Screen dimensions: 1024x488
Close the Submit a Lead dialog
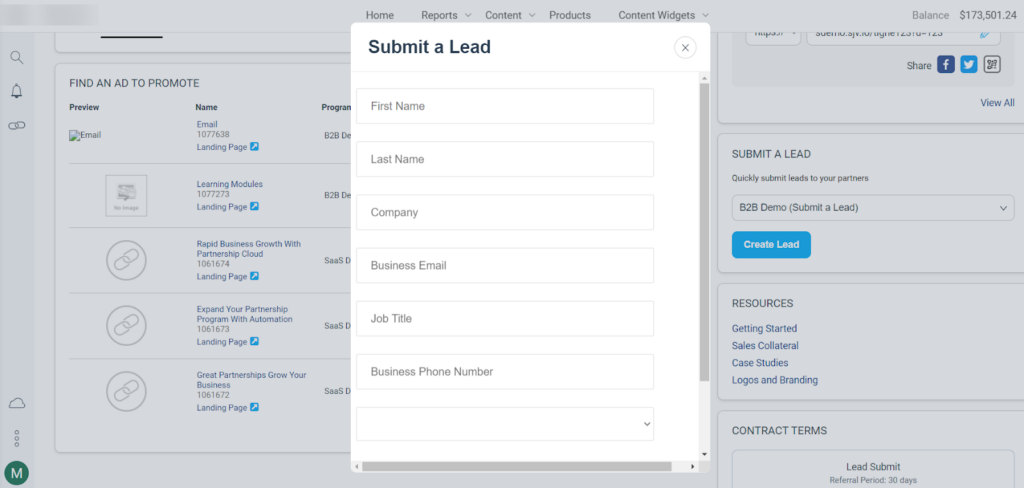[x=685, y=47]
